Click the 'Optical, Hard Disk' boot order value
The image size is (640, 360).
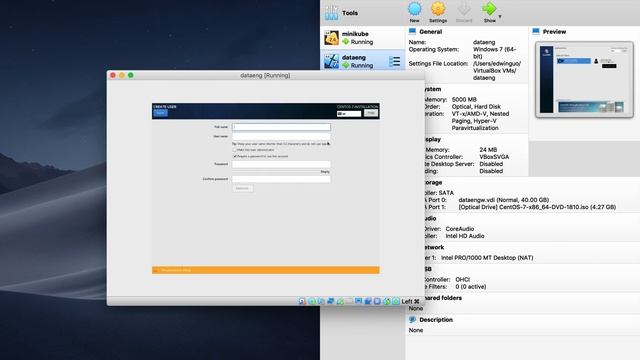[x=476, y=107]
